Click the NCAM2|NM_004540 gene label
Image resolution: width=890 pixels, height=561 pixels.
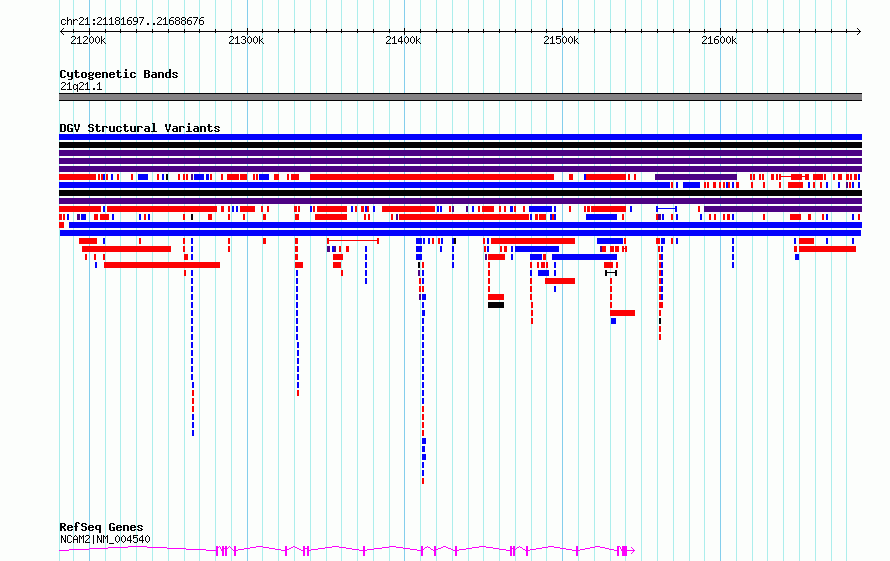[105, 539]
